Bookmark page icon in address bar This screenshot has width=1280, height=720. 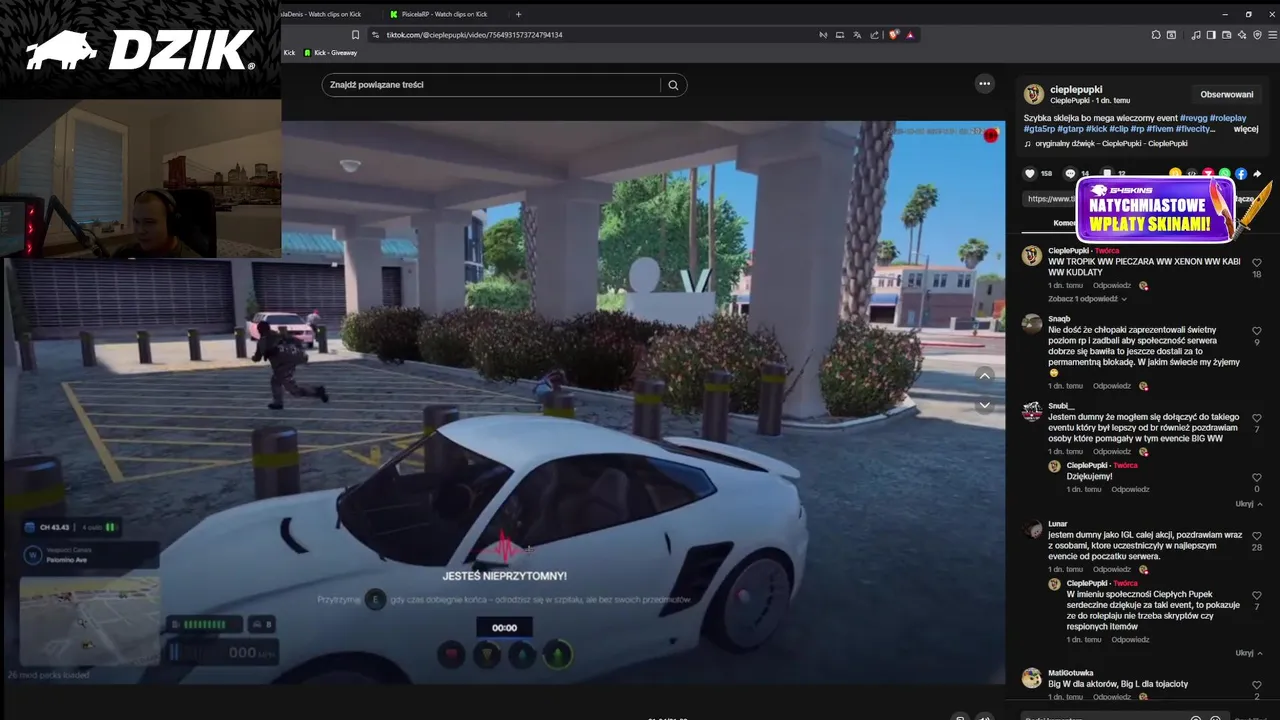click(355, 35)
